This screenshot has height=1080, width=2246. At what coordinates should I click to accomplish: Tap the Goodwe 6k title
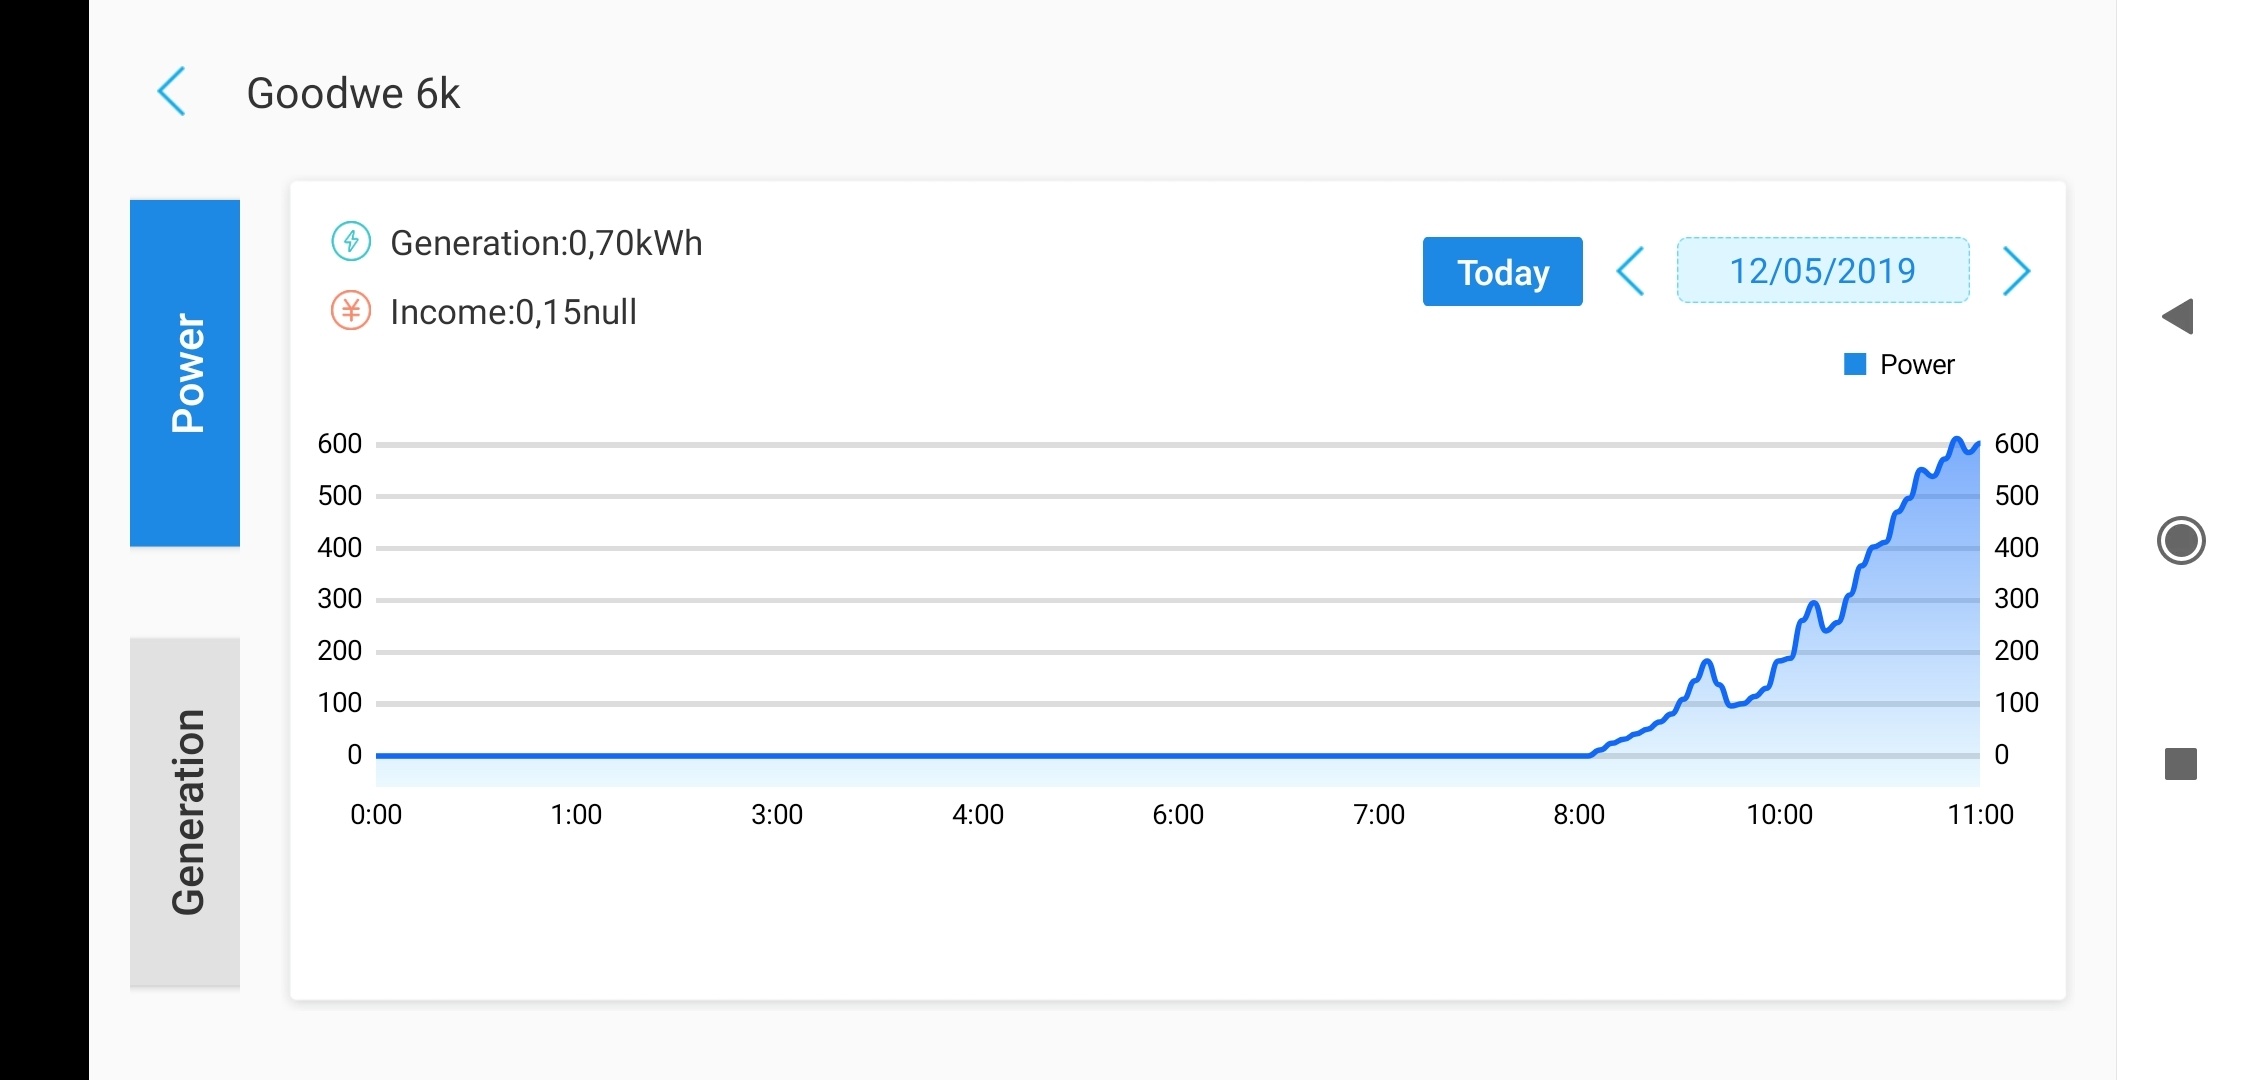point(353,94)
